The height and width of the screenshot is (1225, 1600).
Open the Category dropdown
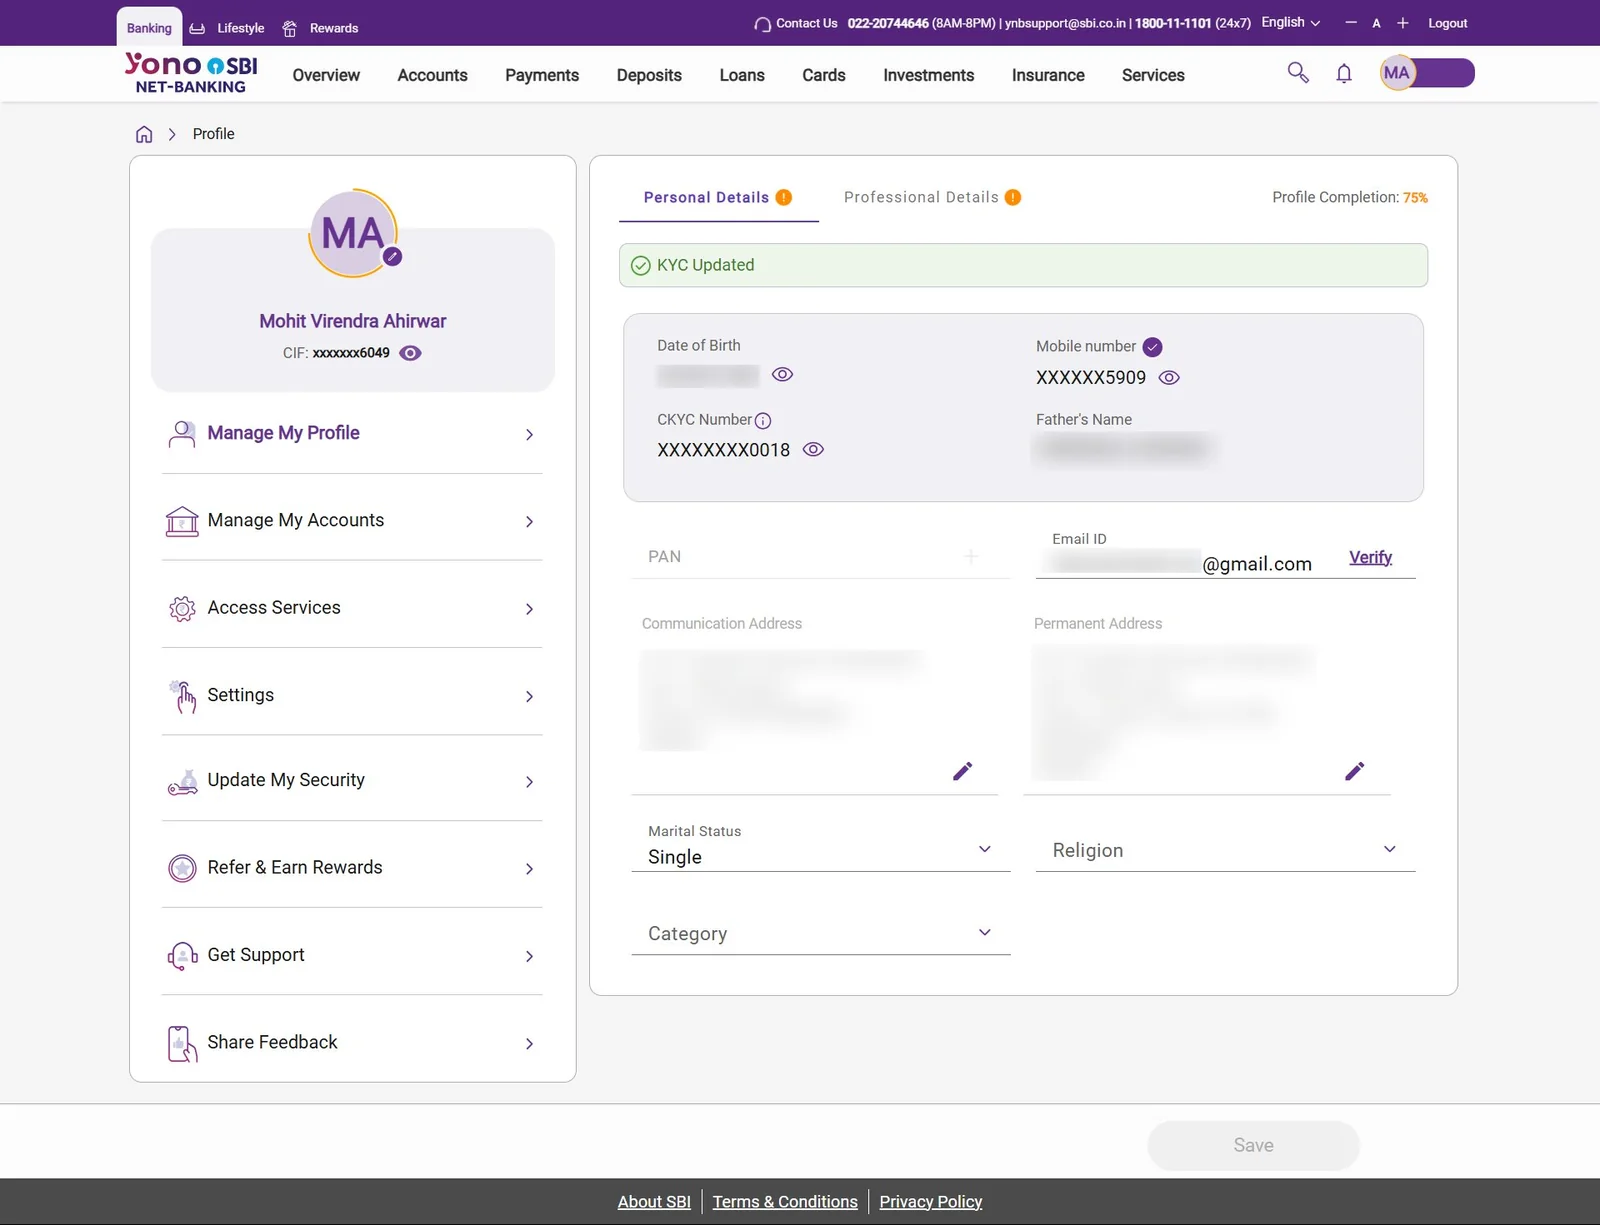click(821, 933)
